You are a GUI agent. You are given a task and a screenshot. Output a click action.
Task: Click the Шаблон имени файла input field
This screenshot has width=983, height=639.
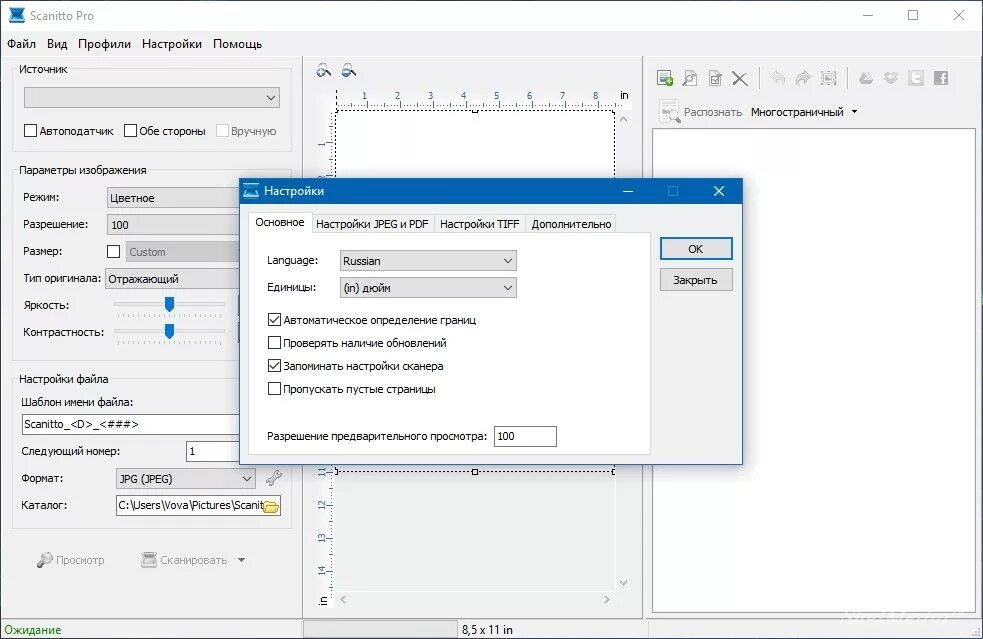tap(131, 425)
